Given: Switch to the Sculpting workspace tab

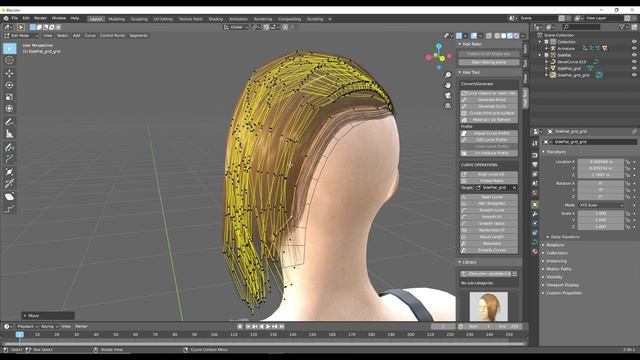Looking at the screenshot, I should (x=139, y=19).
